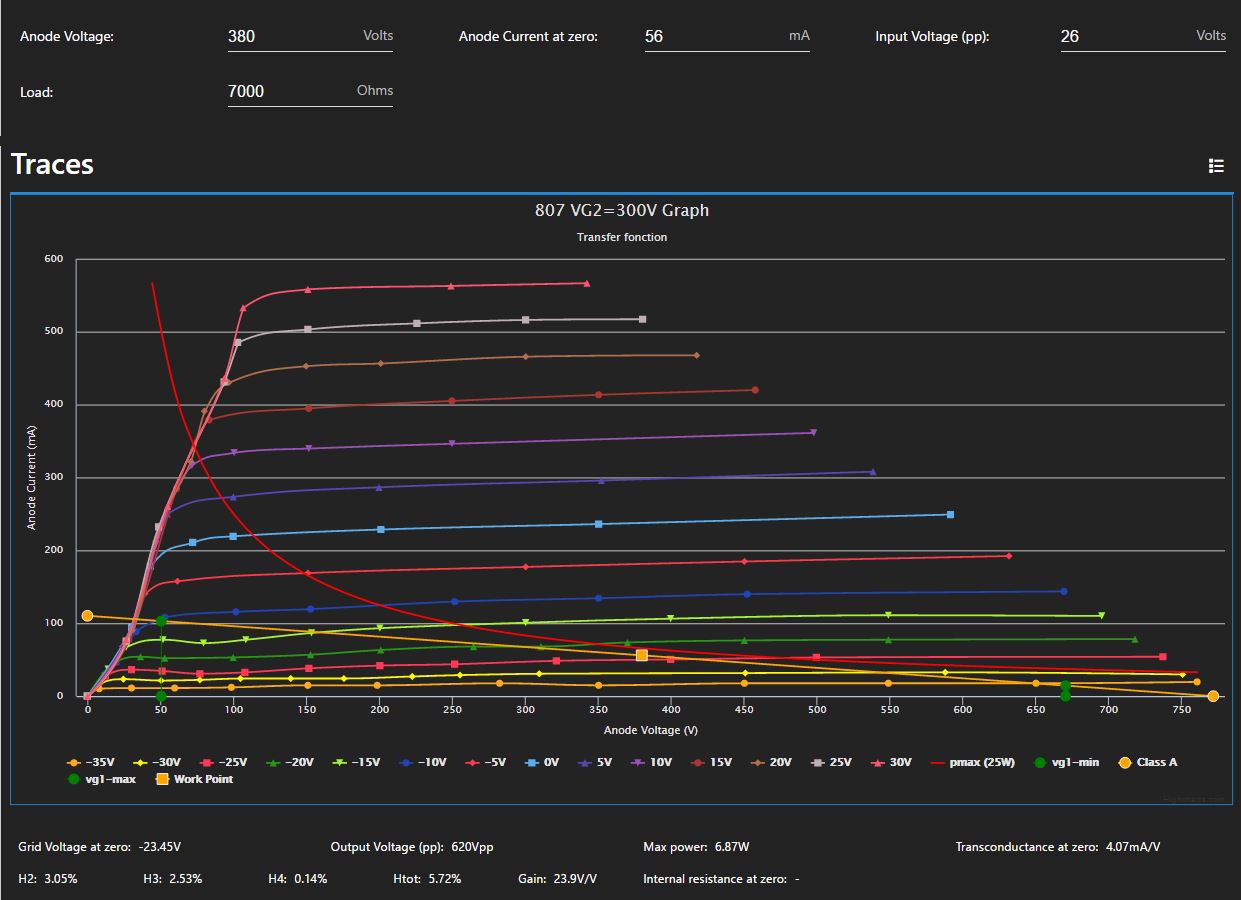Click the 'Transfer fonction' subtitle
Viewport: 1241px width, 900px height.
pyautogui.click(x=622, y=237)
